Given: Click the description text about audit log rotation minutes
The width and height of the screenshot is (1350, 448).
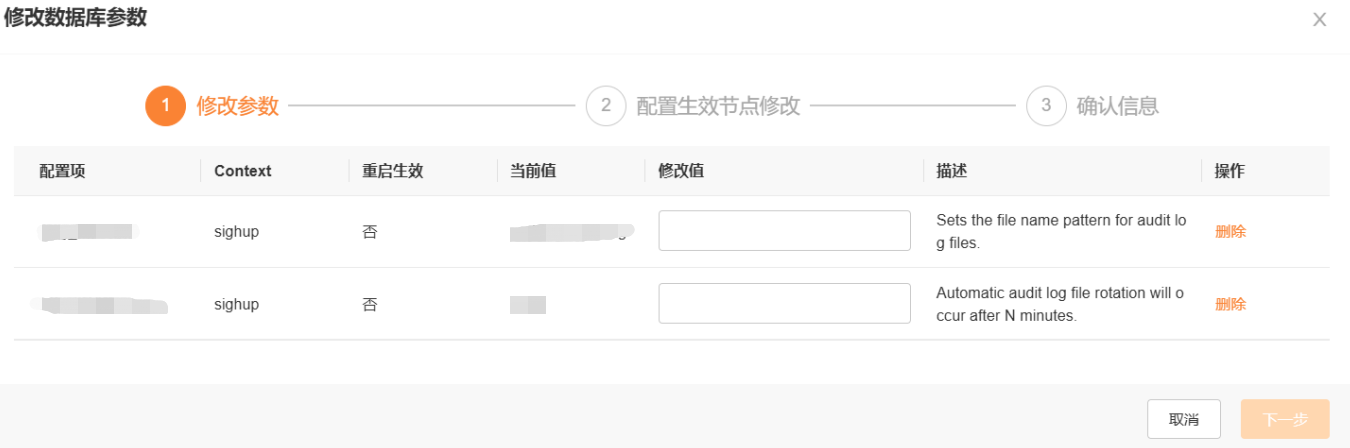Looking at the screenshot, I should coord(1059,304).
